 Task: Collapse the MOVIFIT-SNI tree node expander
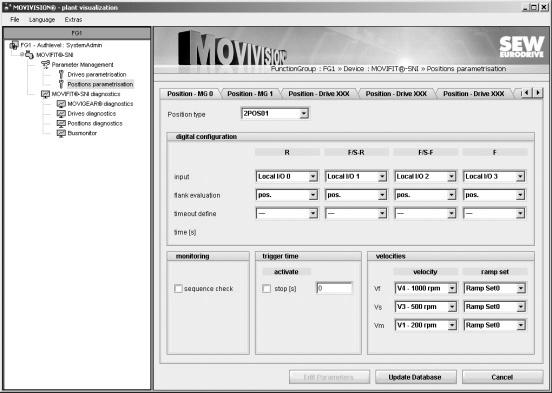[x=22, y=55]
